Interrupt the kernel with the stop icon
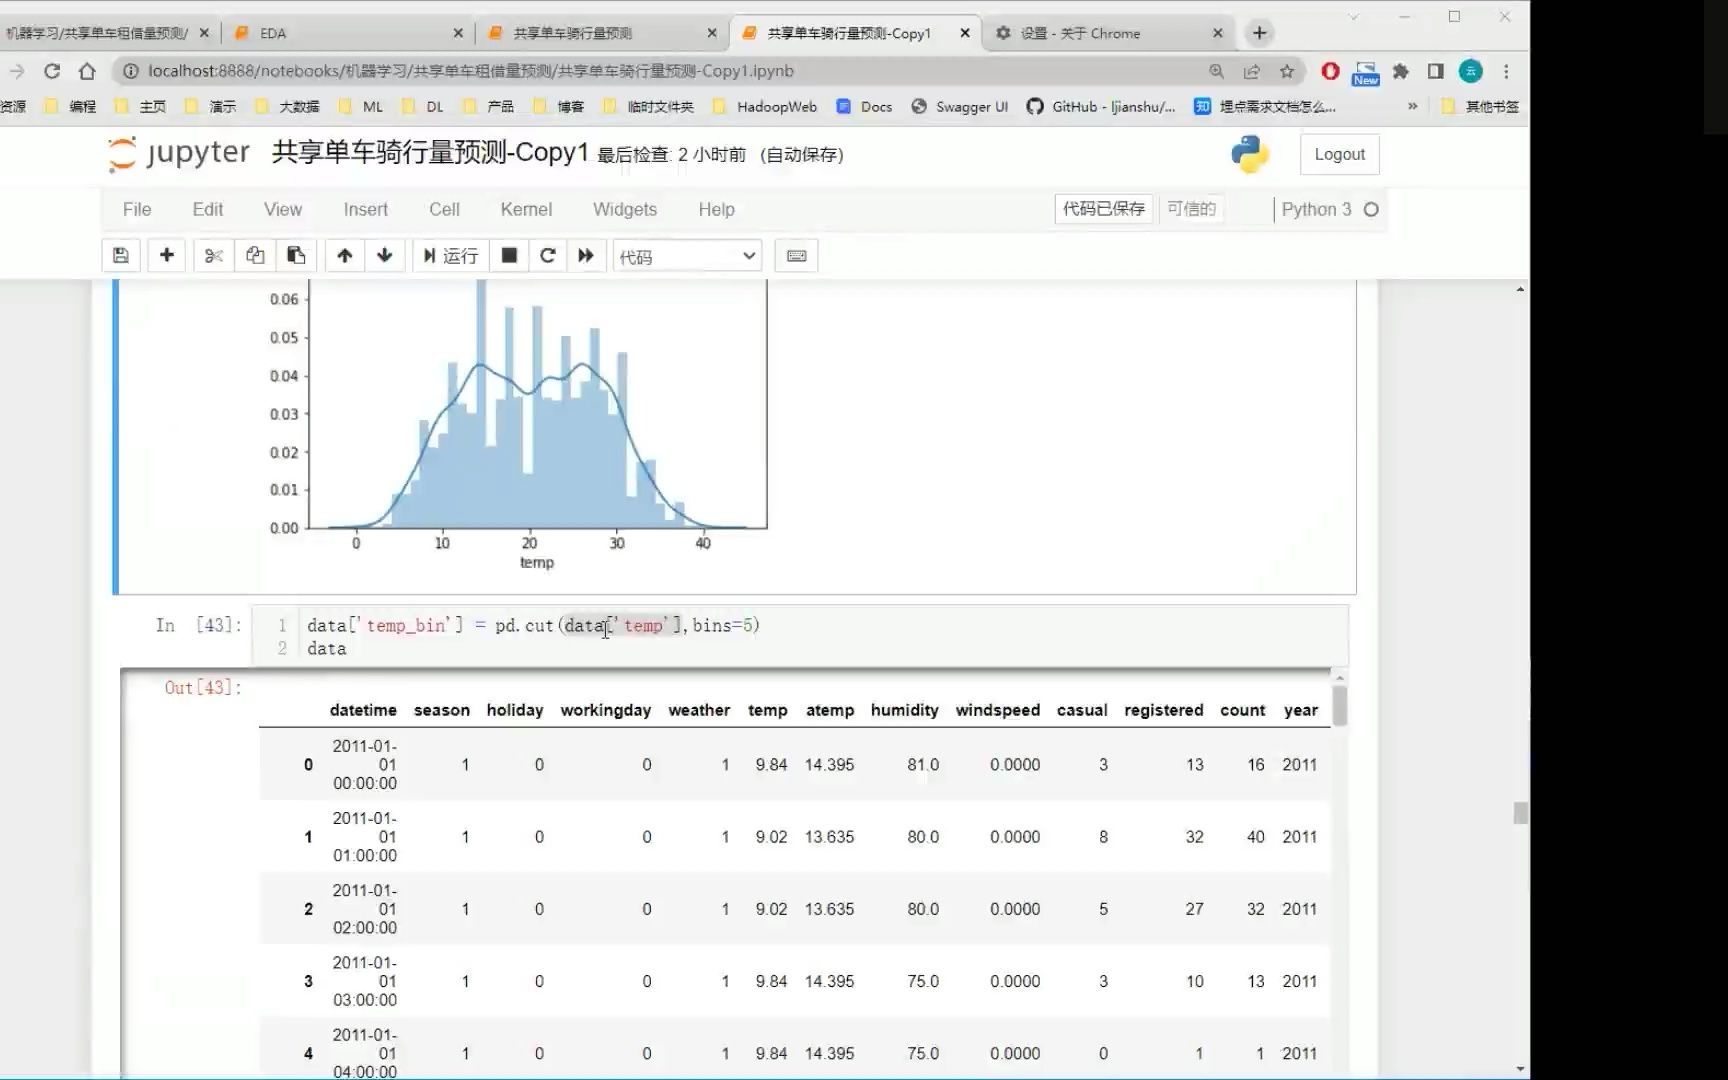 click(509, 256)
